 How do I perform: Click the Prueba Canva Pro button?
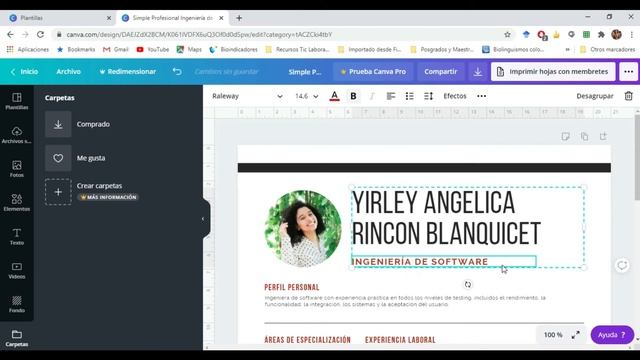click(x=373, y=71)
